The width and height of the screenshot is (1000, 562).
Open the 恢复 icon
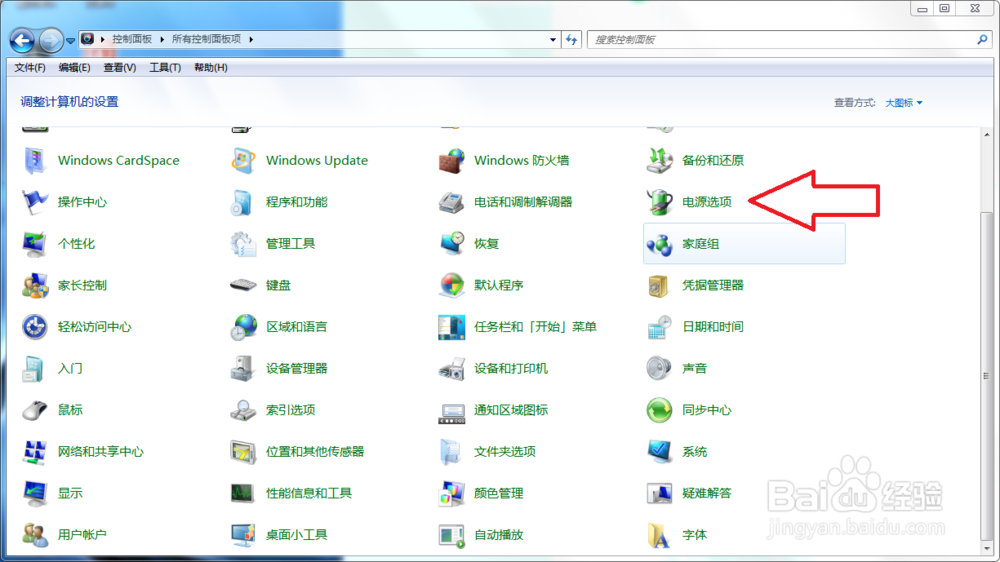(452, 244)
